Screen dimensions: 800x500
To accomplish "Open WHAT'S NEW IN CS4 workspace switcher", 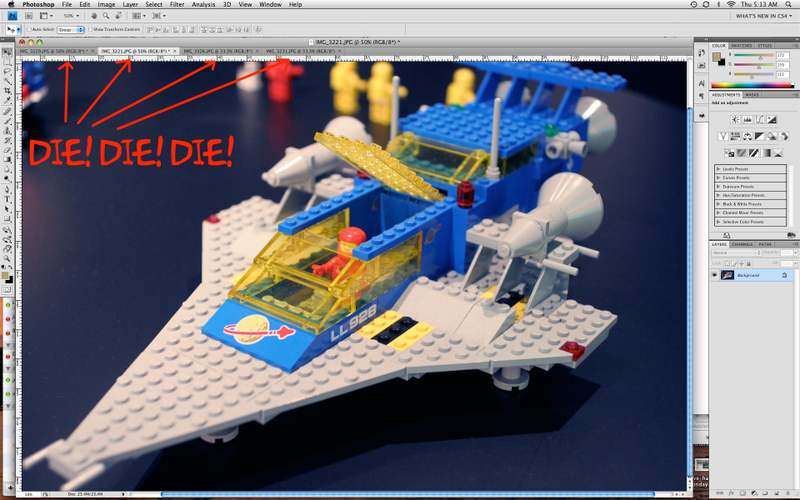I will (x=764, y=16).
